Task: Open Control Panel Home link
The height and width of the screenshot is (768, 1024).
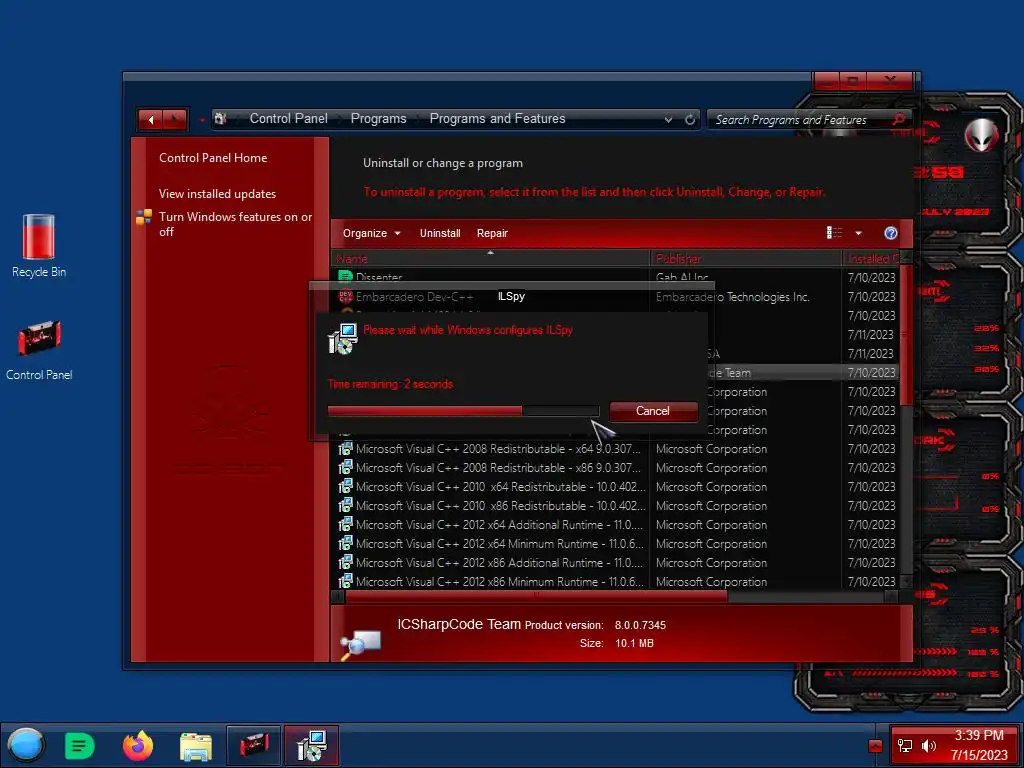Action: (213, 158)
